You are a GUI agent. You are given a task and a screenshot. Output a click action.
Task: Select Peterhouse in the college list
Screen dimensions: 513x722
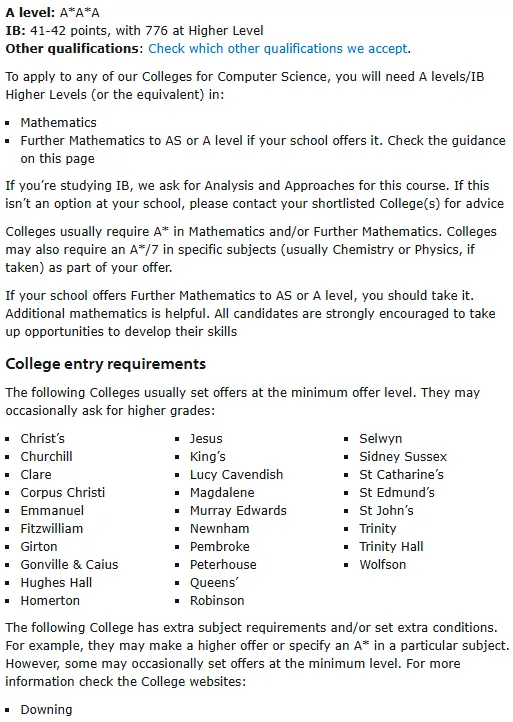(x=223, y=564)
